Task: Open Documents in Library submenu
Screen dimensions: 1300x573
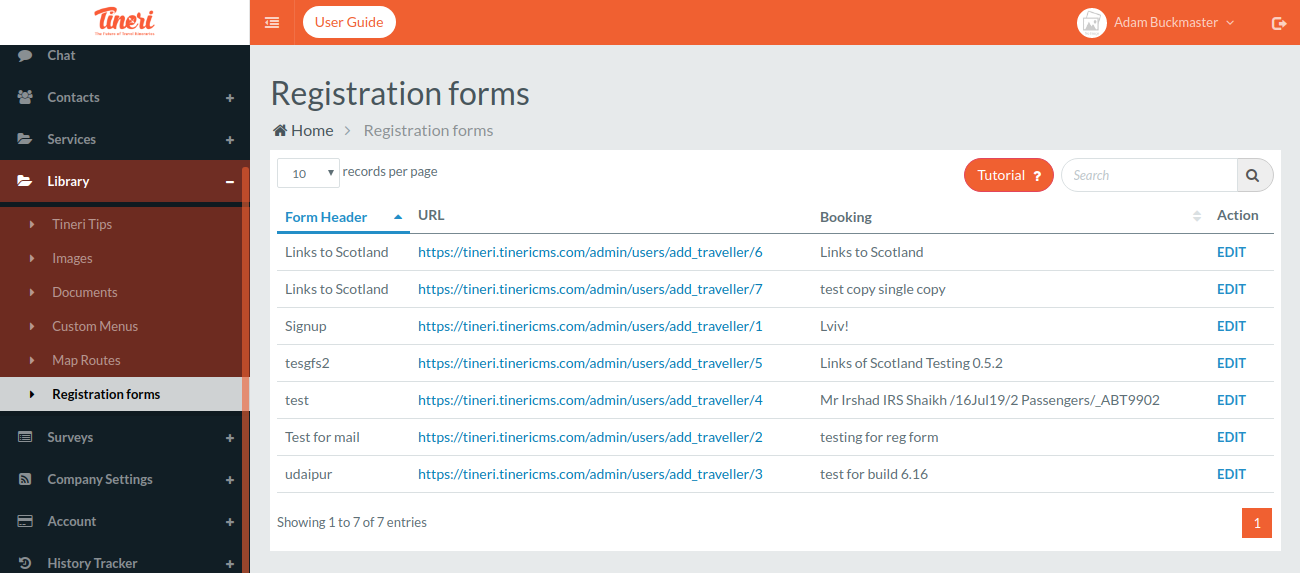Action: coord(85,292)
